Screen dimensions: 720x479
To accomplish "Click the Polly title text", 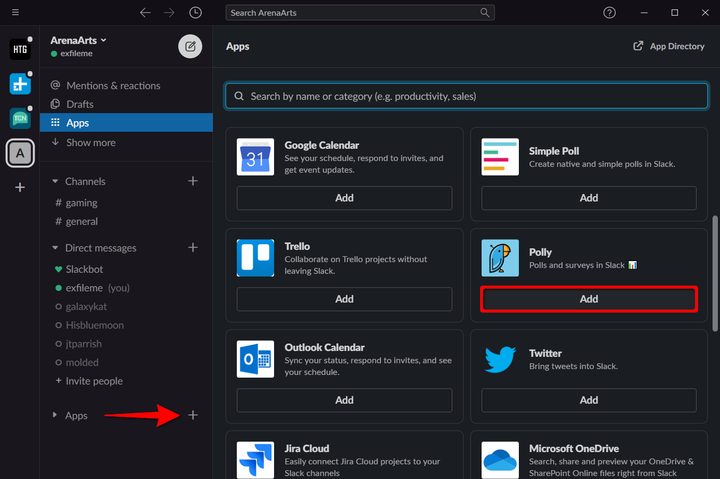I will coord(540,252).
